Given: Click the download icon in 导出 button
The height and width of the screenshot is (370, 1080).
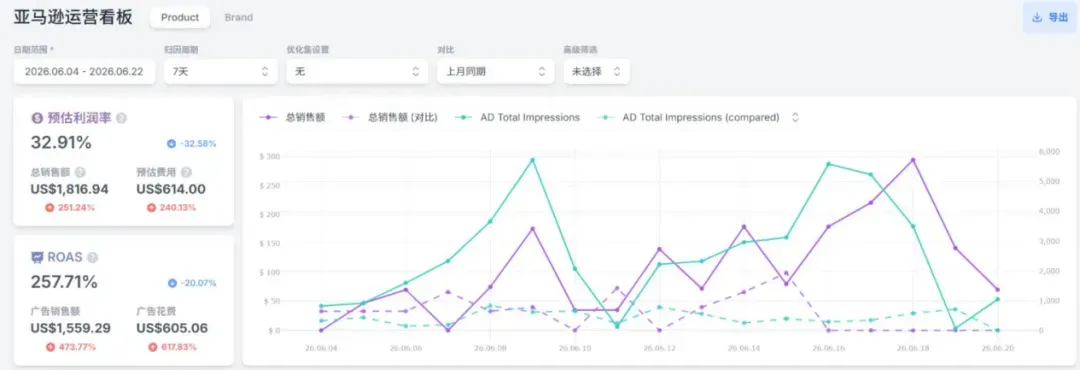Looking at the screenshot, I should 1037,17.
